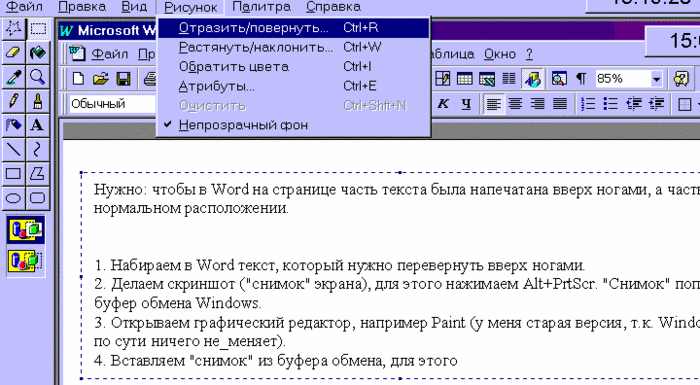Toggle Word's align left button
The image size is (700, 385).
point(493,104)
